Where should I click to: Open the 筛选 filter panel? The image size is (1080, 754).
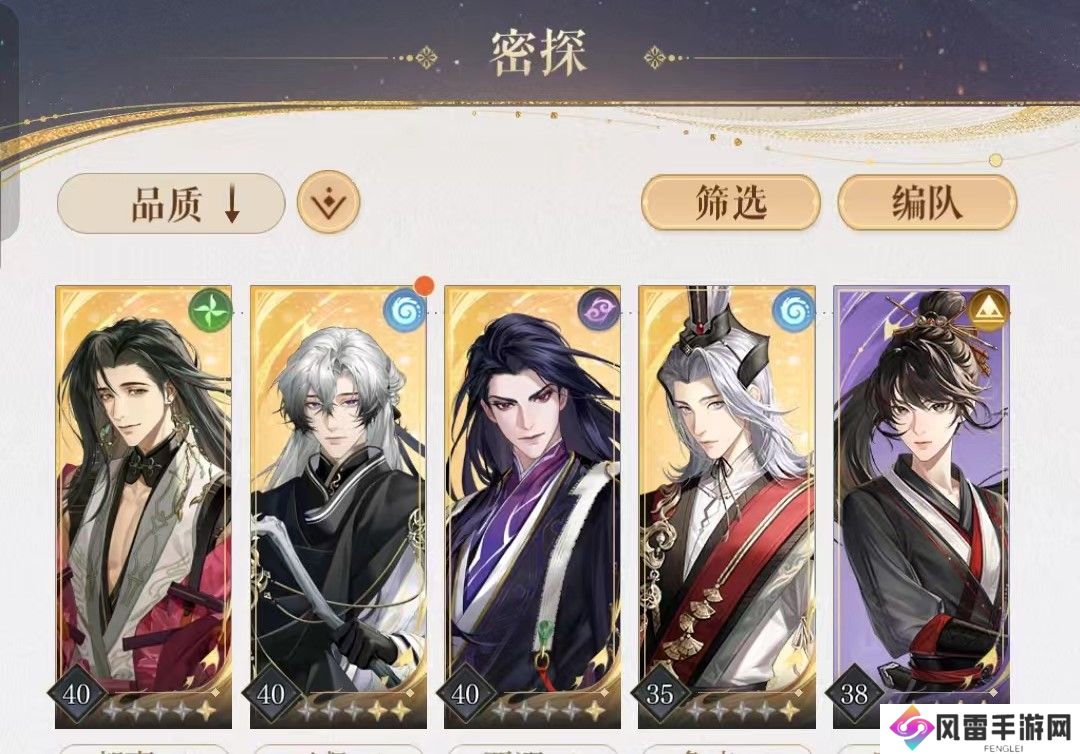tap(731, 202)
